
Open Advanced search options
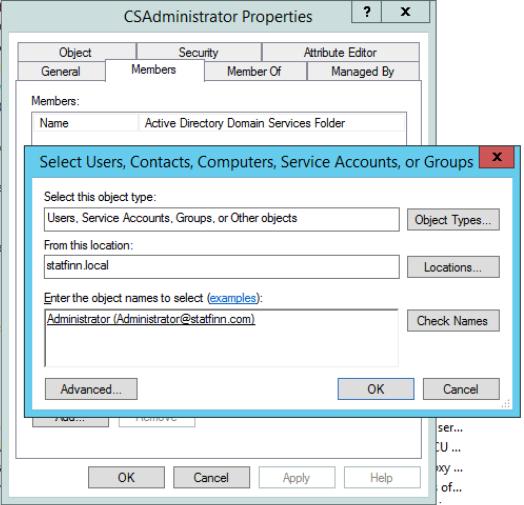pos(91,389)
